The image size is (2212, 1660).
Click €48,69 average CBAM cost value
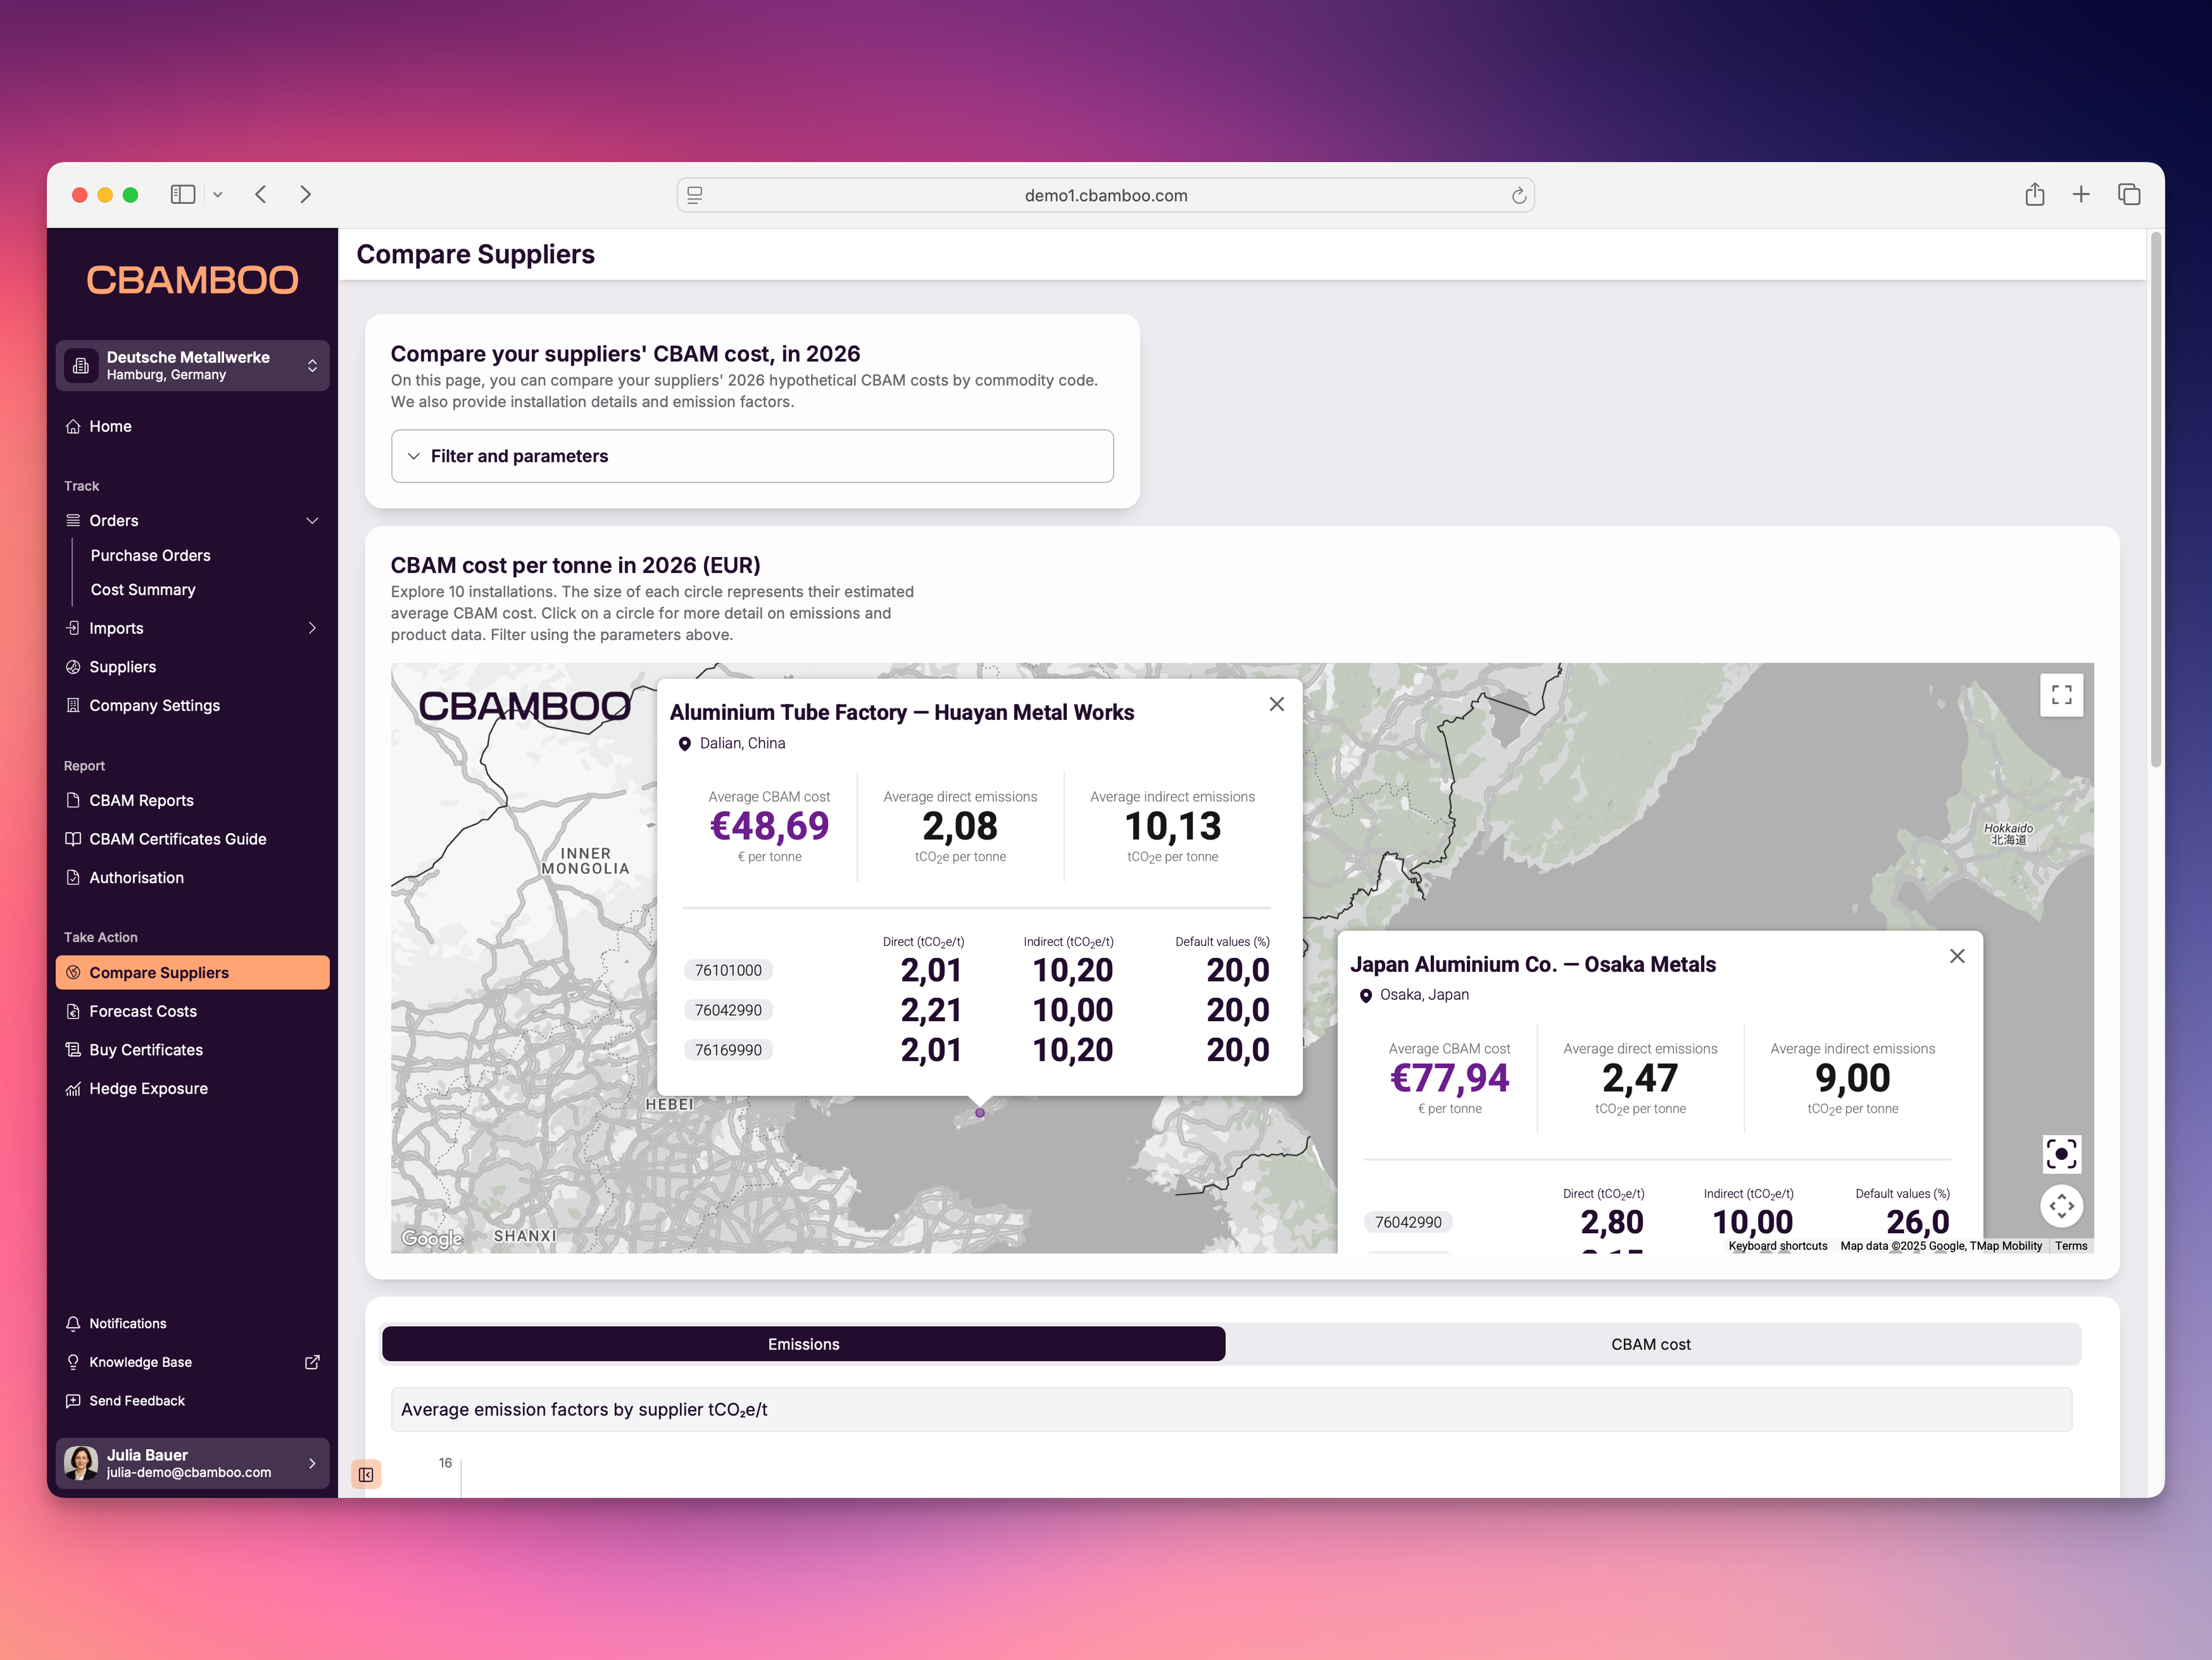(769, 826)
